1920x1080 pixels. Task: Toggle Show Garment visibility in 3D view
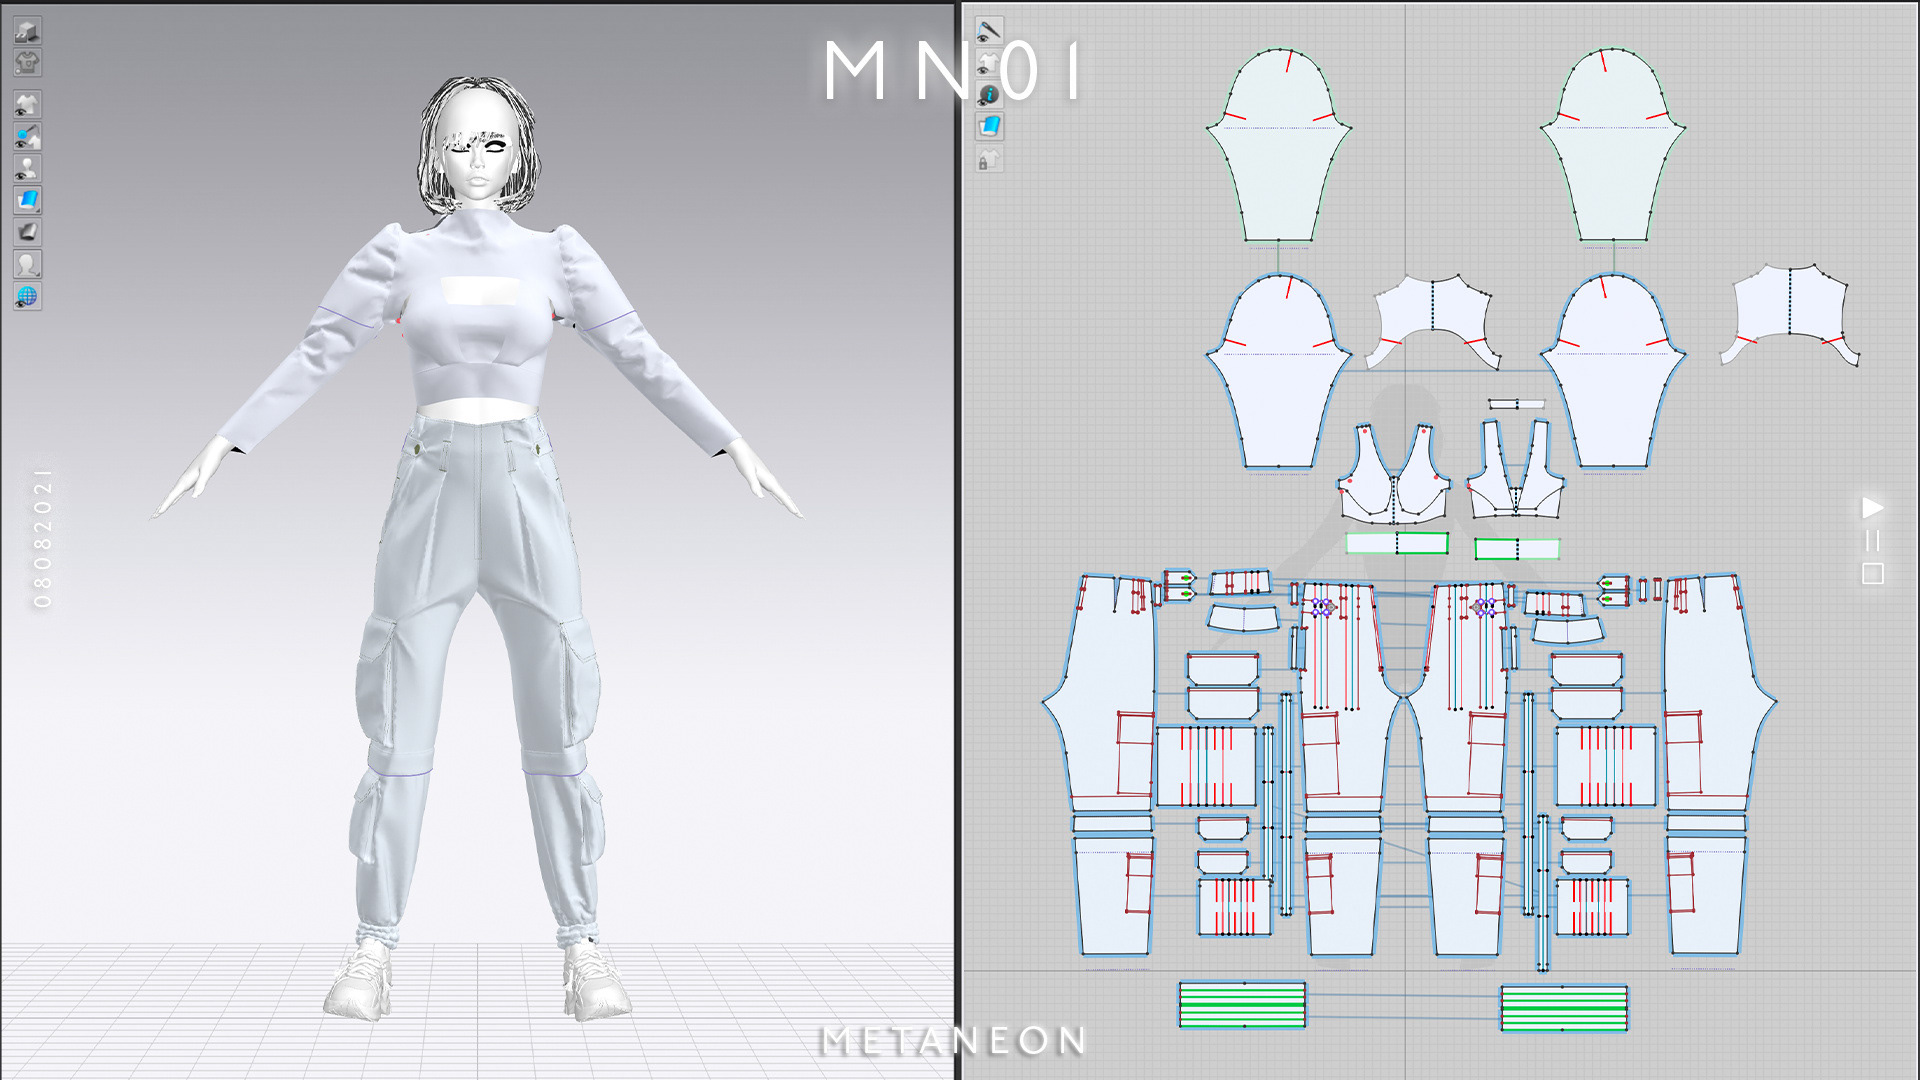click(x=27, y=104)
